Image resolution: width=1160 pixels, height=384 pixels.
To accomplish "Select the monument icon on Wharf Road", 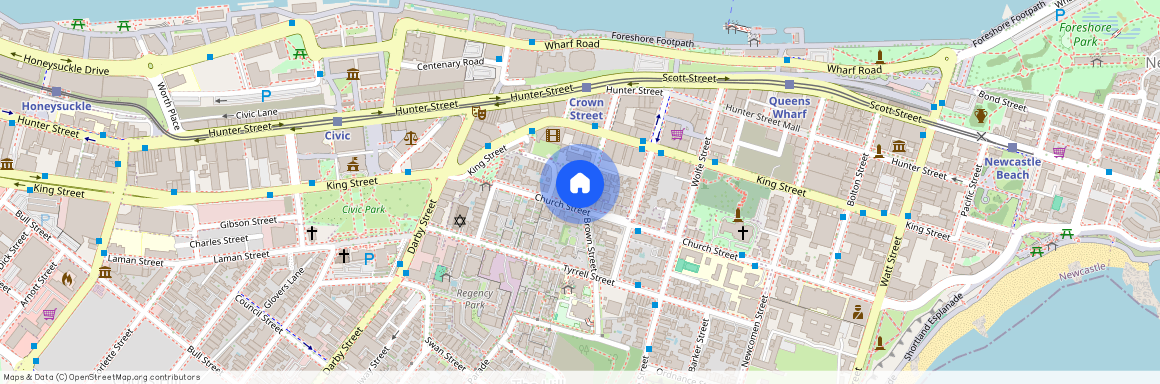I will [880, 56].
